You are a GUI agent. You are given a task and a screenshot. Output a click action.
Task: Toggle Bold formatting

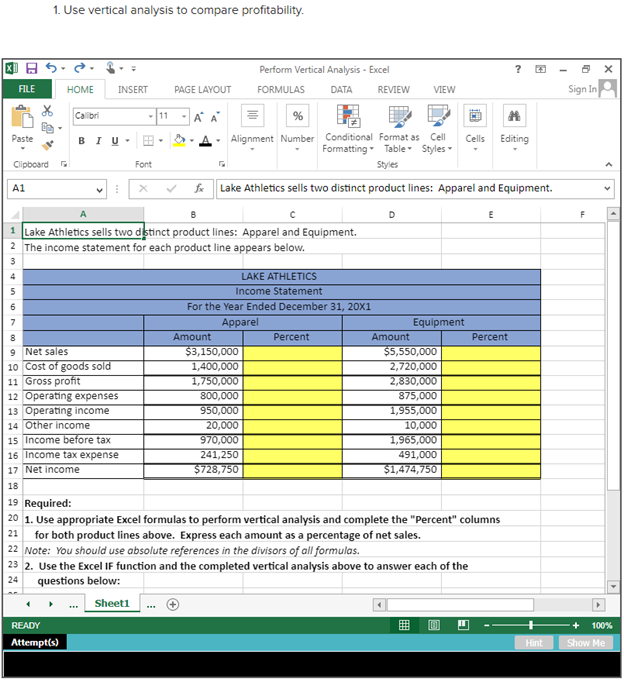(82, 140)
